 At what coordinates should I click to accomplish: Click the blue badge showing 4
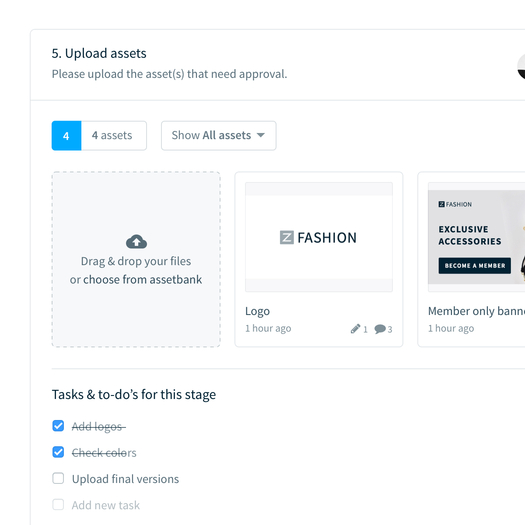tap(66, 136)
